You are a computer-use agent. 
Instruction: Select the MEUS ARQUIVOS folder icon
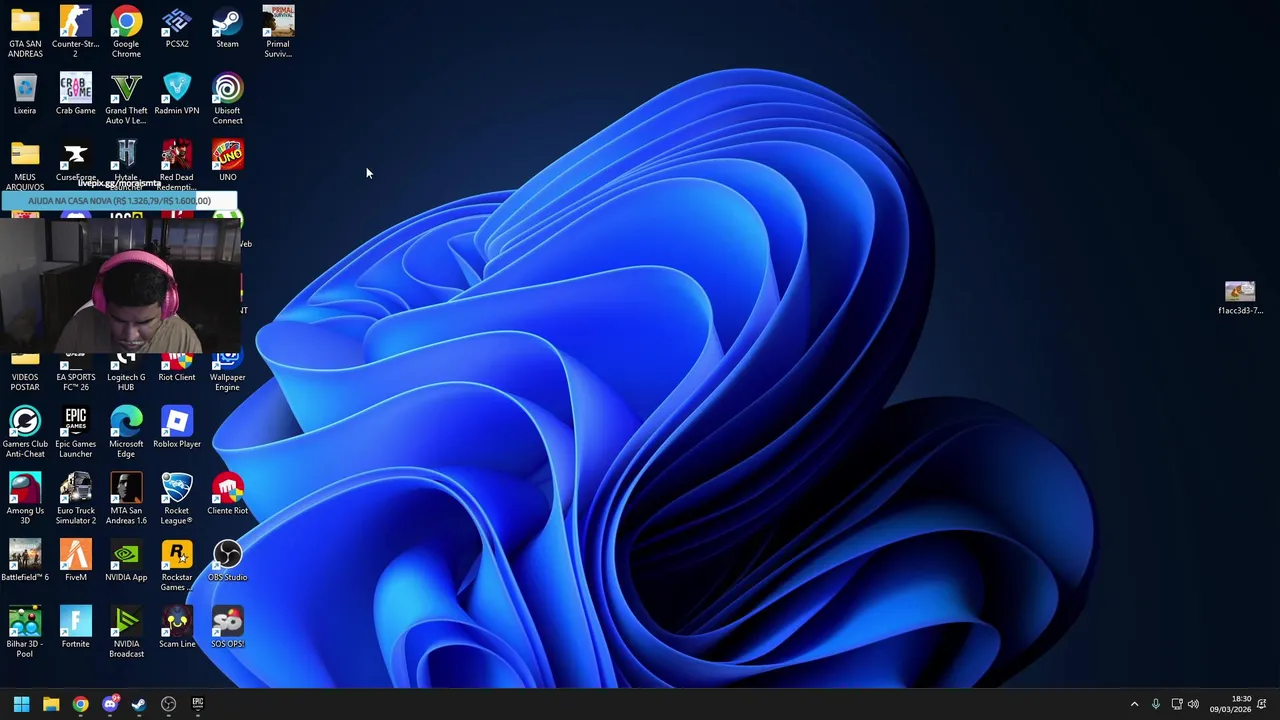pos(25,166)
